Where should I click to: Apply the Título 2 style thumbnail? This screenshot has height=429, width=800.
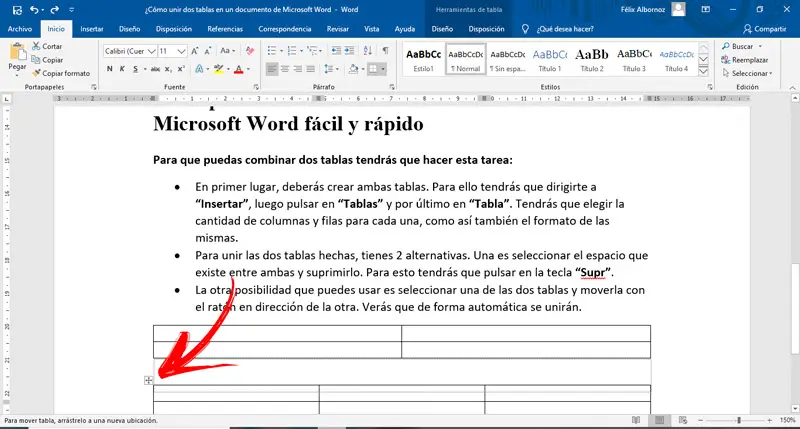(592, 60)
